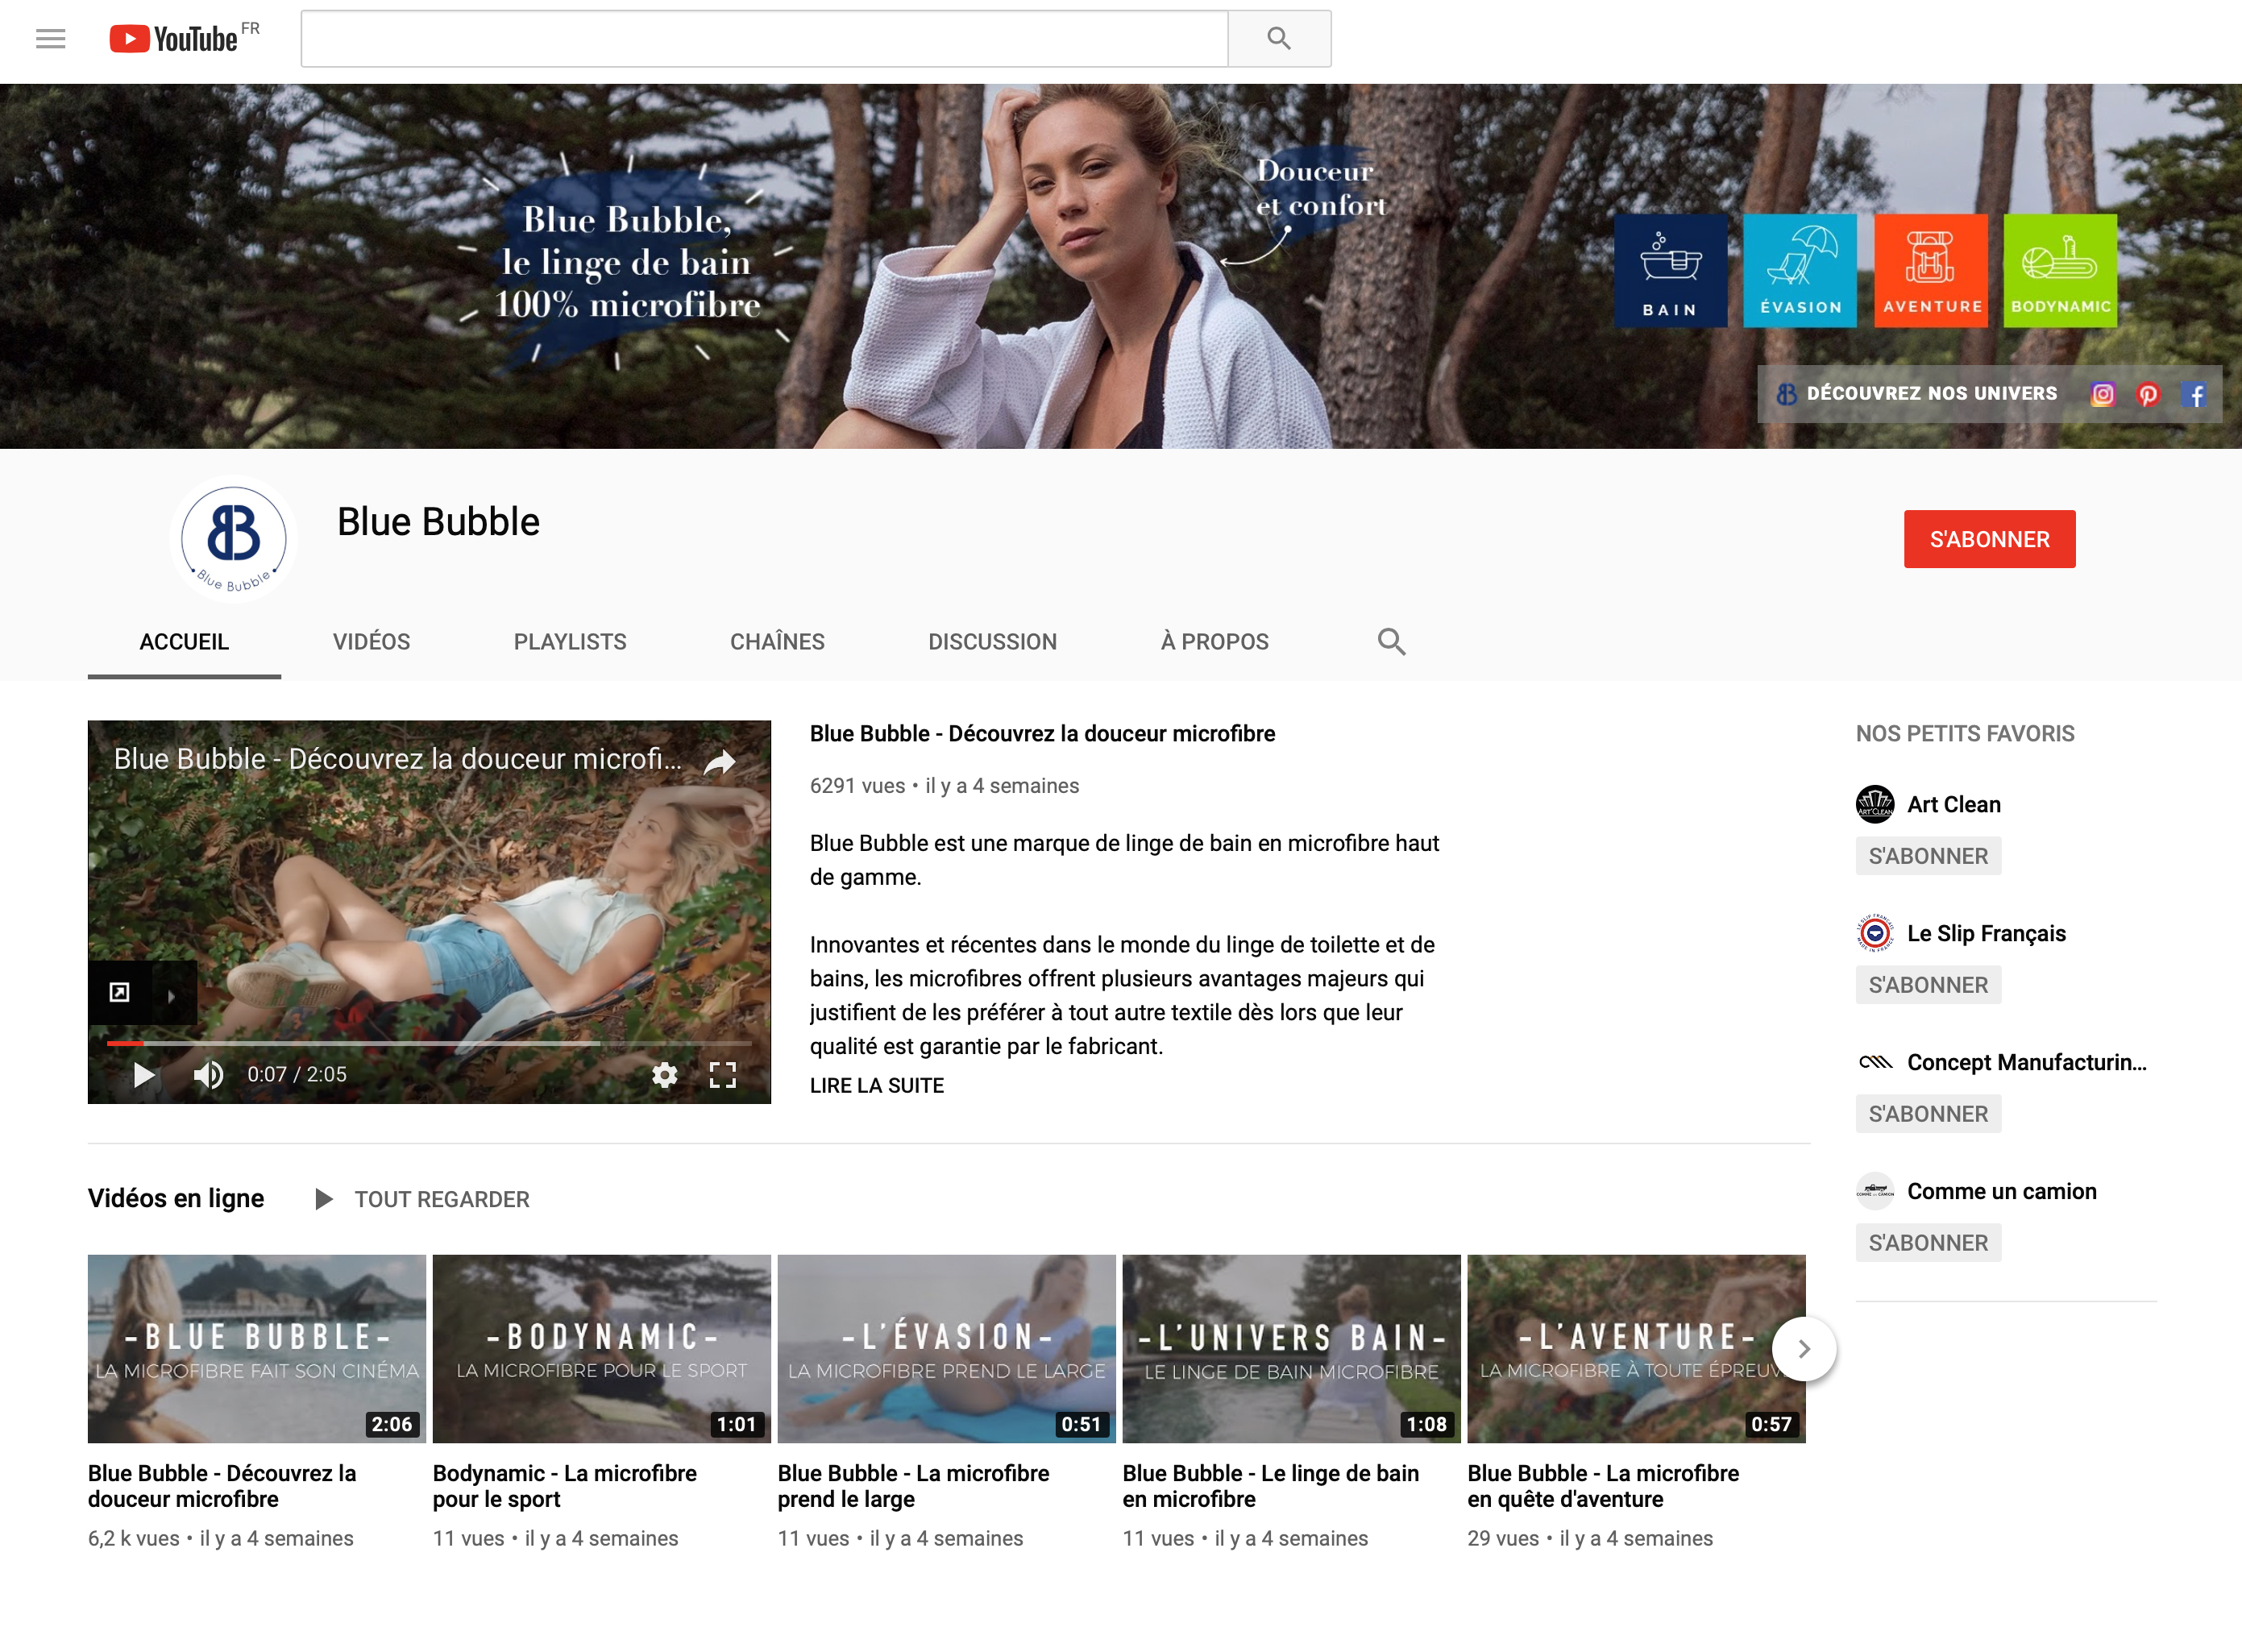Image resolution: width=2242 pixels, height=1652 pixels.
Task: Click share arrow on featured video
Action: pos(720,763)
